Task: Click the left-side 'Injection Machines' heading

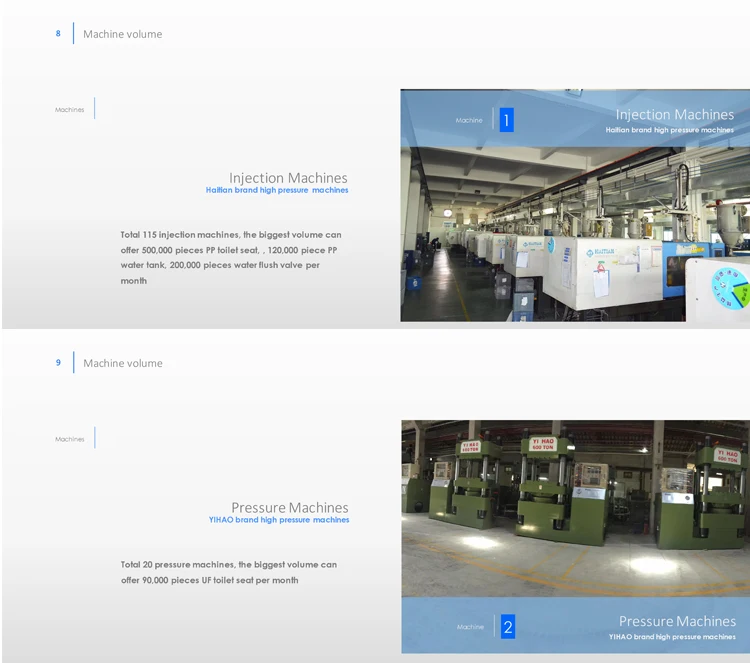Action: pyautogui.click(x=288, y=178)
